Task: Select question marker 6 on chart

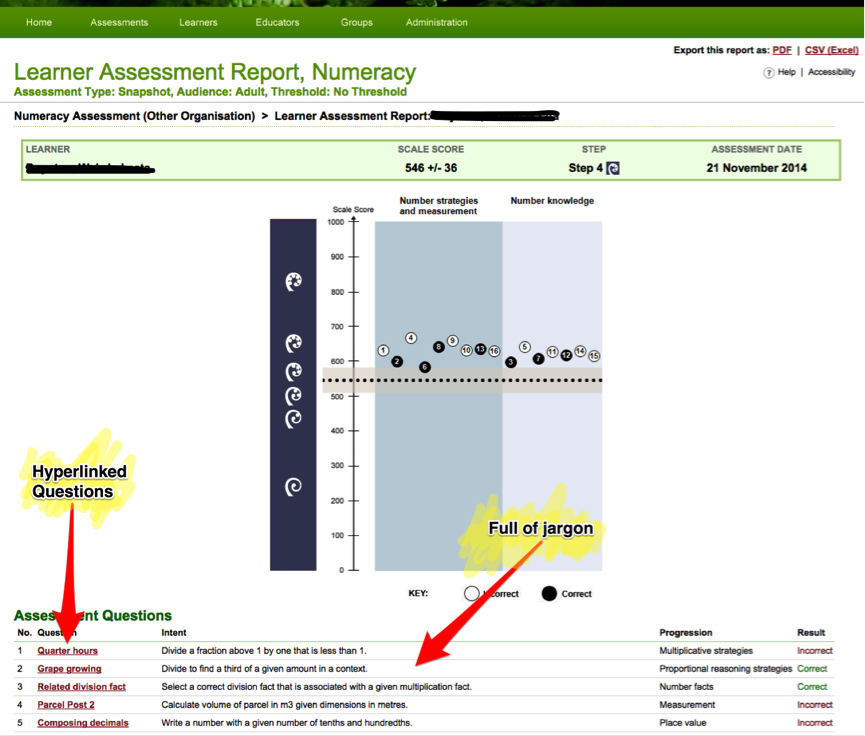Action: point(425,367)
